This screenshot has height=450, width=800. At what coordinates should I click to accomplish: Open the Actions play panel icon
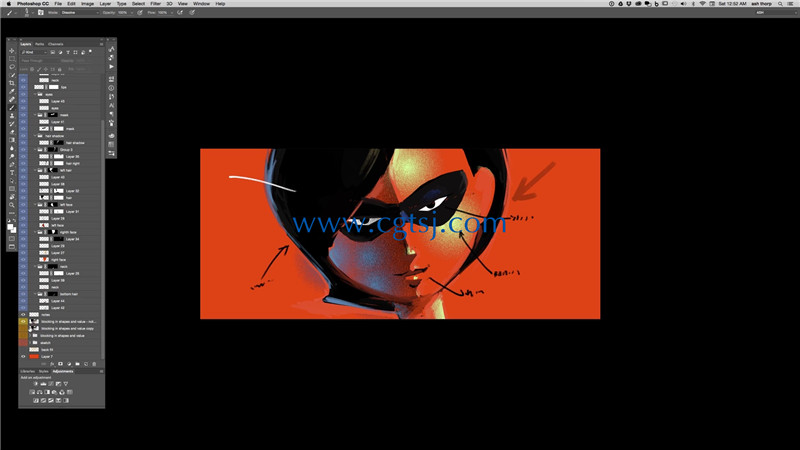coord(111,67)
